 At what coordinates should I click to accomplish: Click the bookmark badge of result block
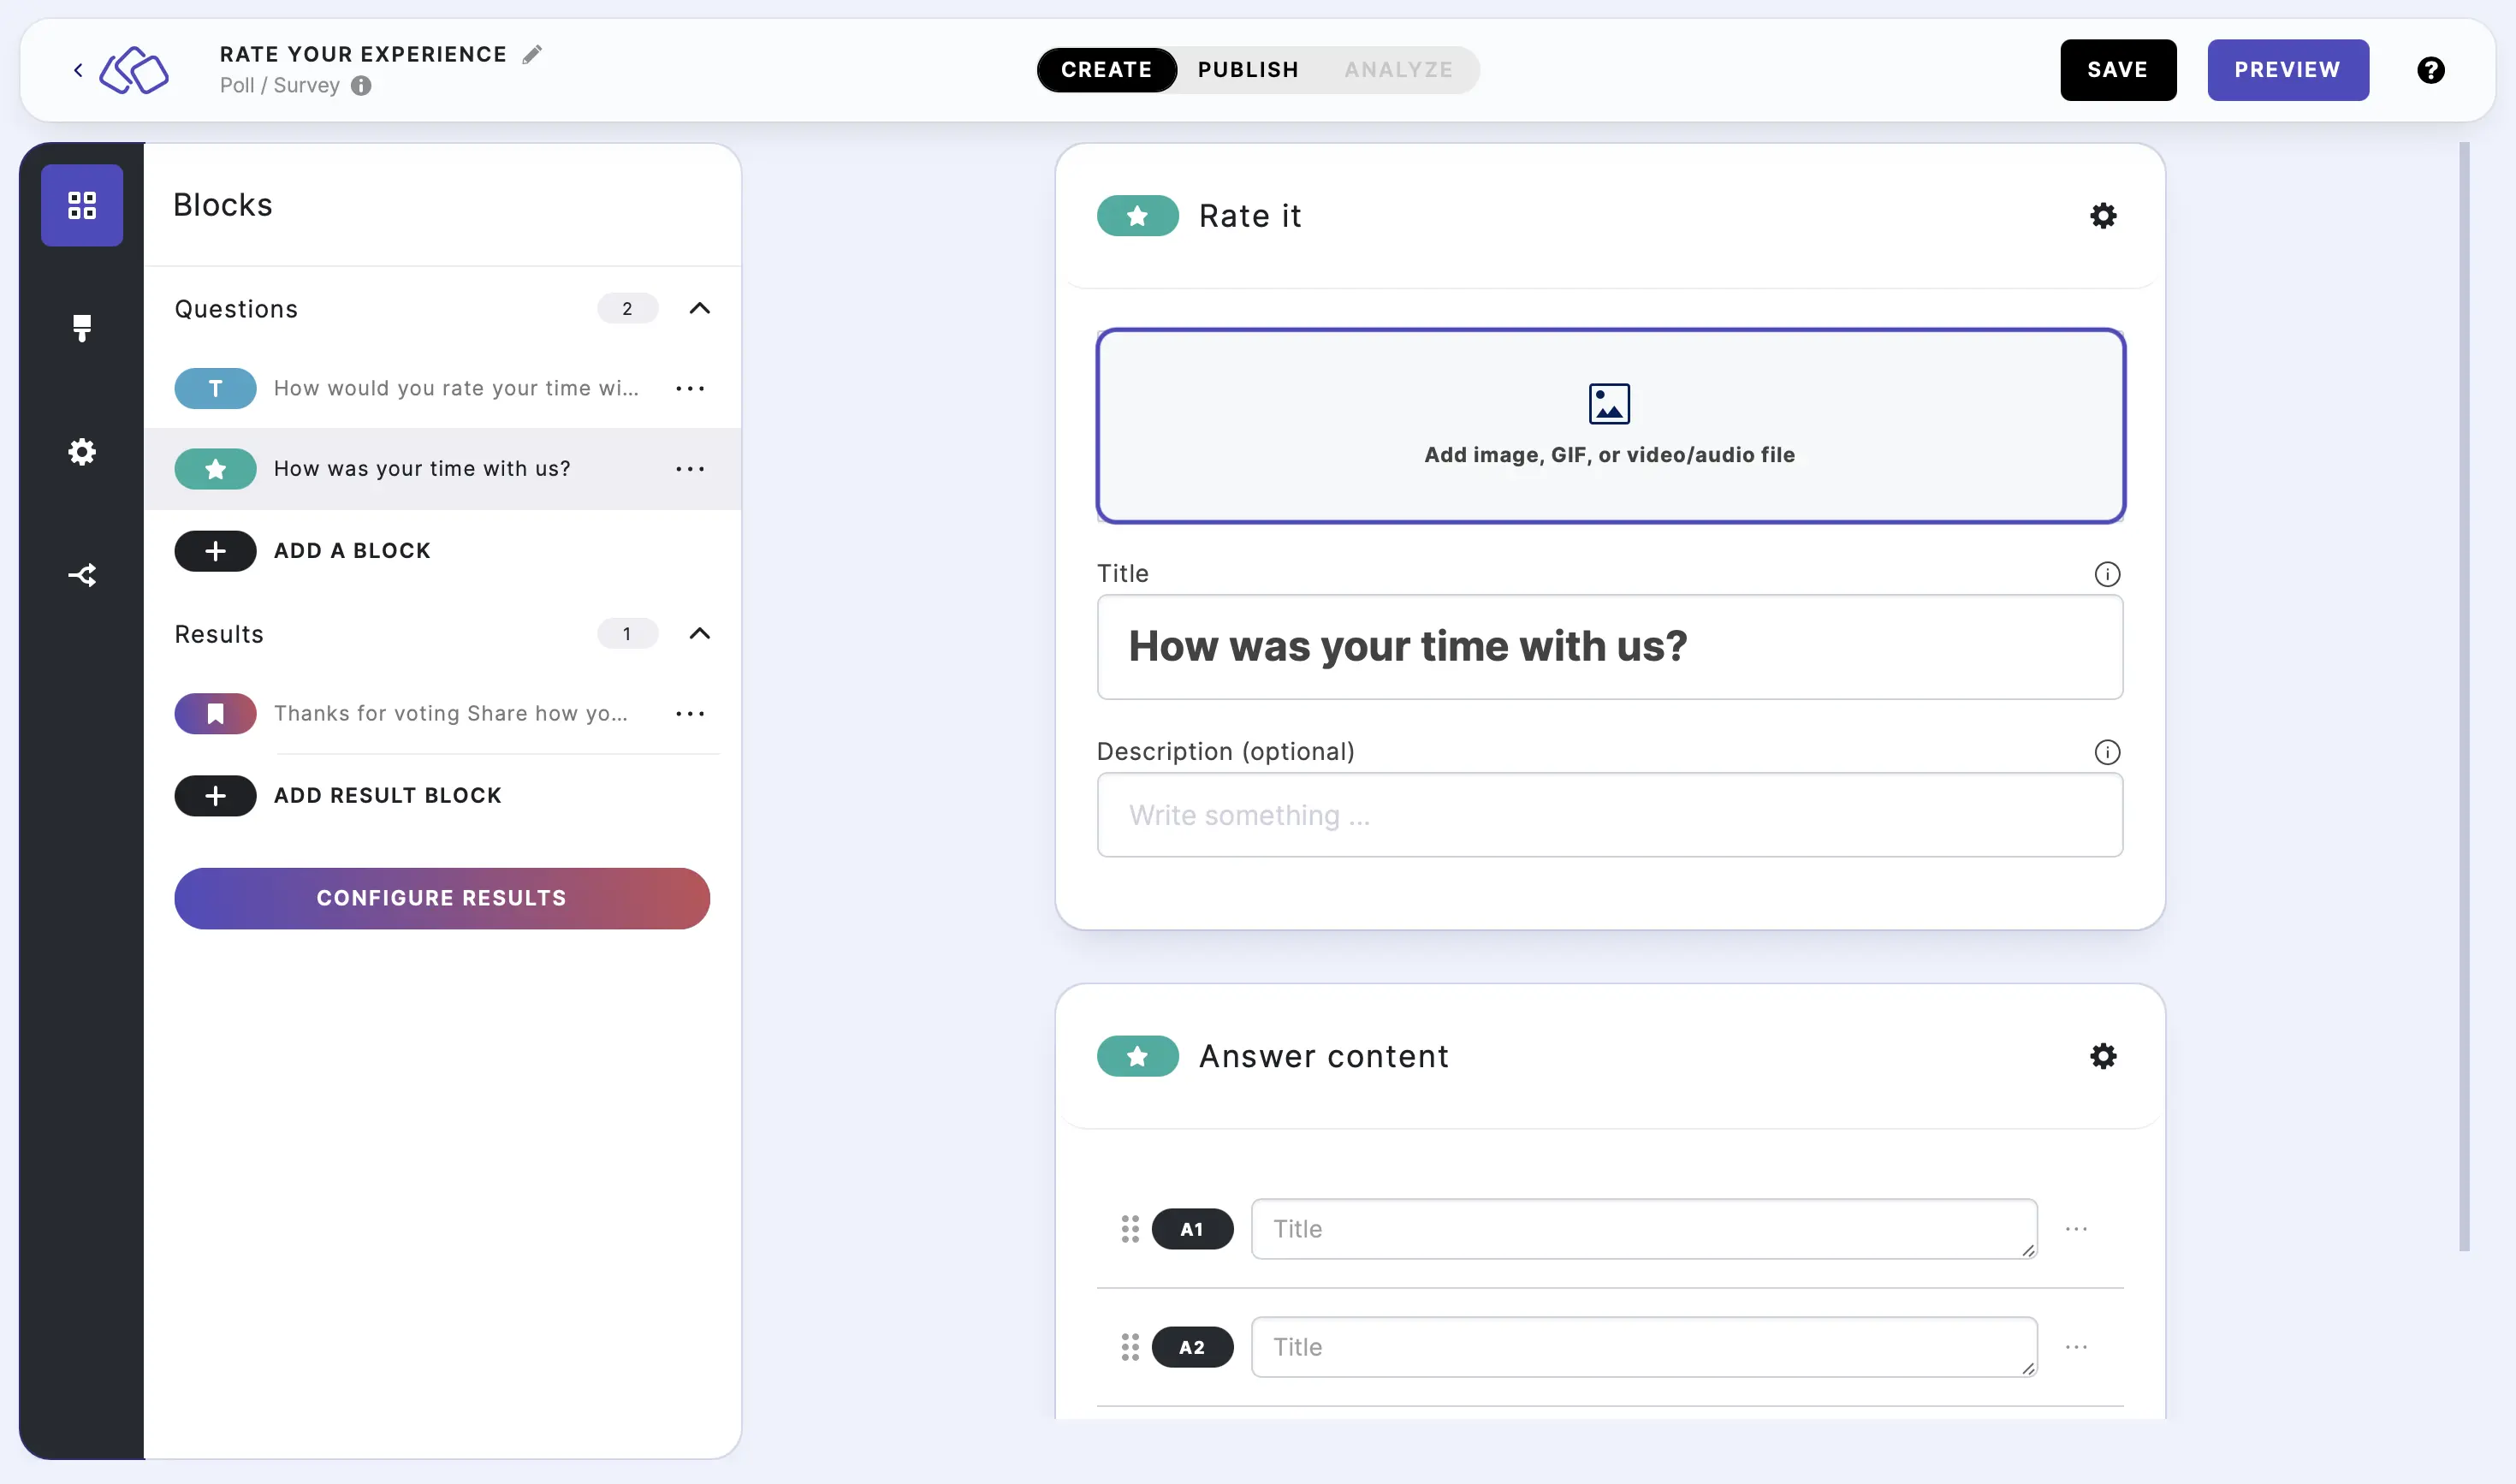pos(215,714)
